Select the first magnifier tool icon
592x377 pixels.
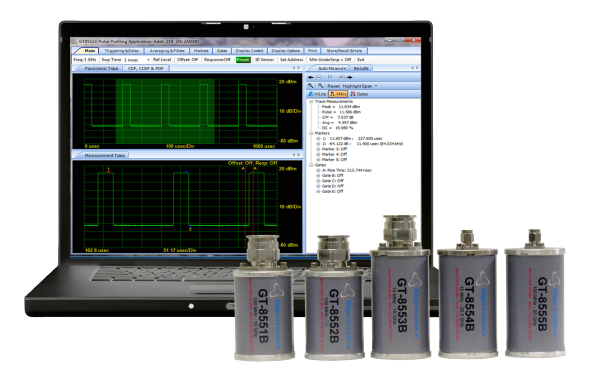[x=311, y=86]
